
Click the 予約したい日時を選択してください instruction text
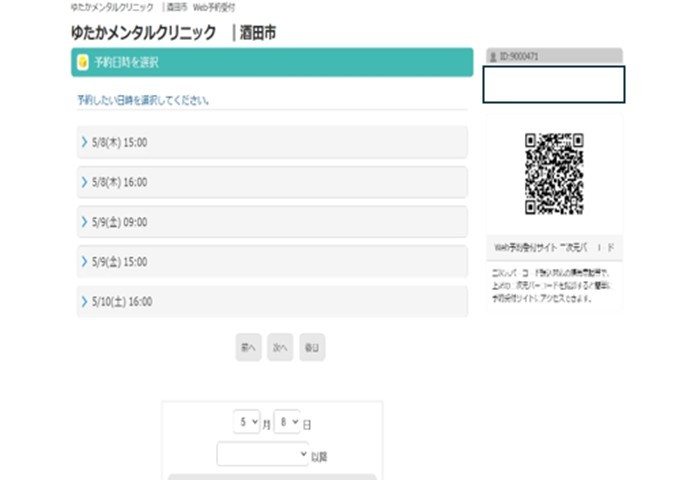[x=143, y=100]
